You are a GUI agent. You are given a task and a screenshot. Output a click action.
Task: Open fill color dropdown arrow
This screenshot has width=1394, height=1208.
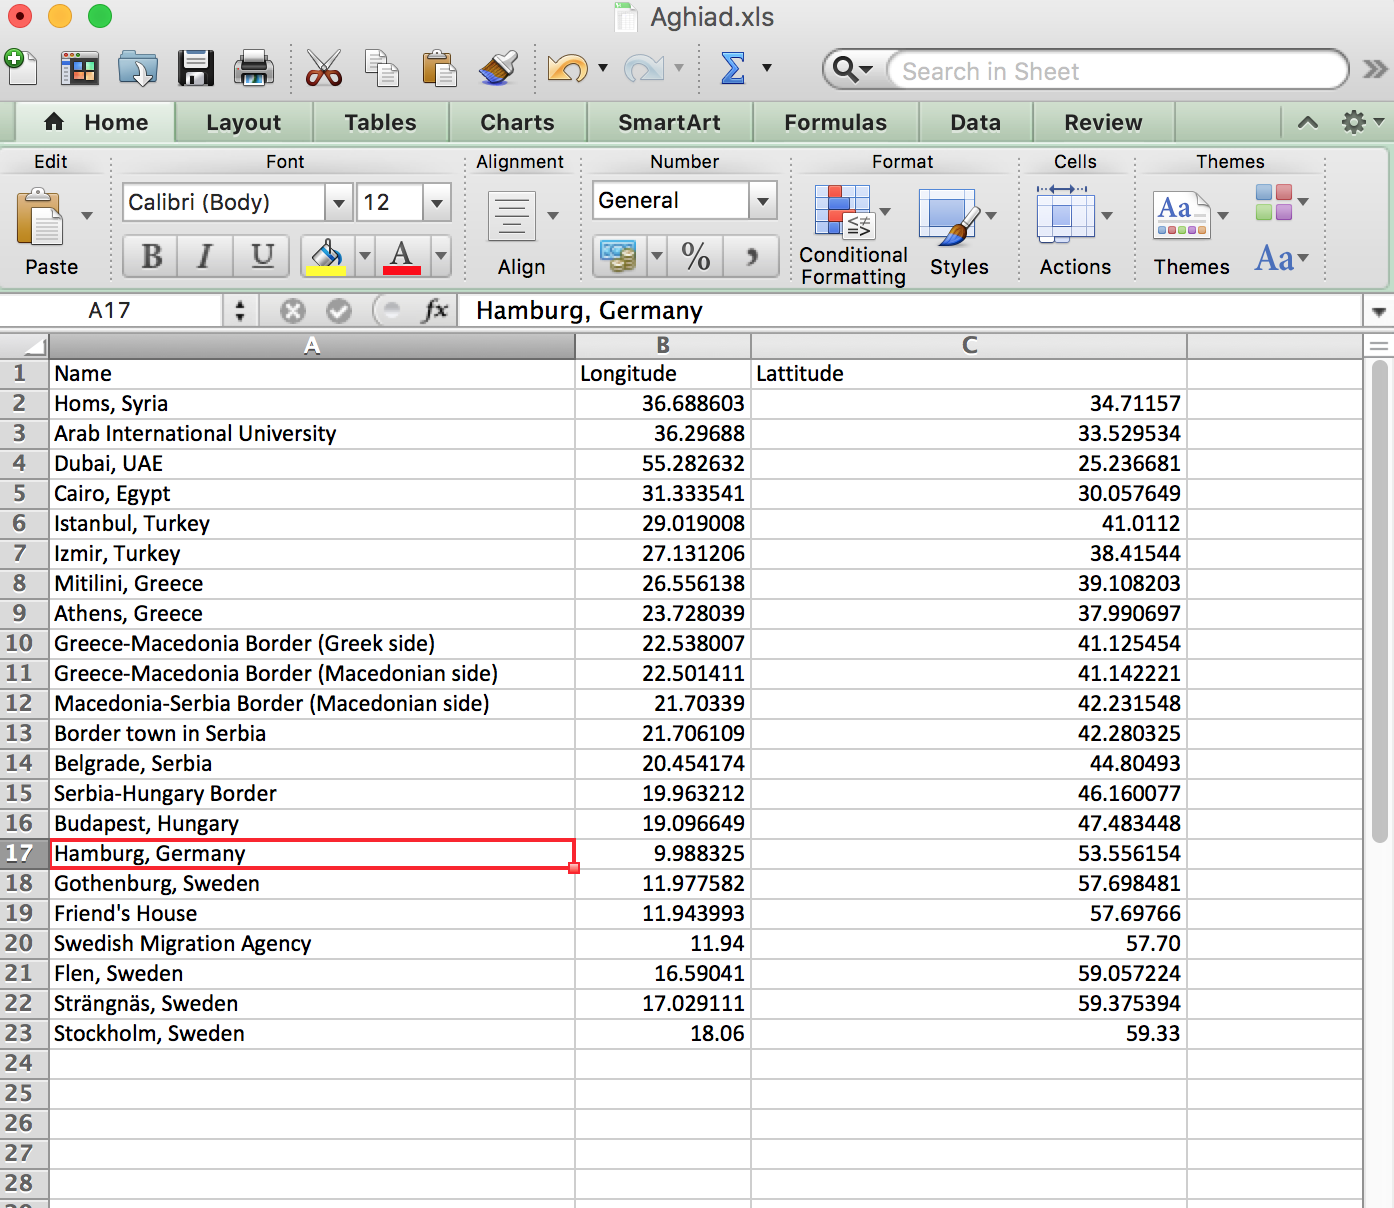coord(365,256)
